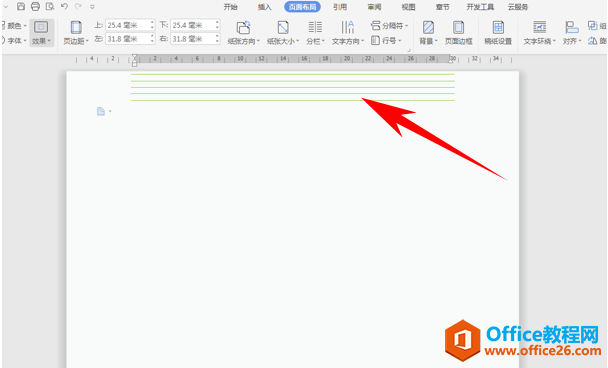
Task: Click the 效果 theme effects button
Action: point(41,33)
